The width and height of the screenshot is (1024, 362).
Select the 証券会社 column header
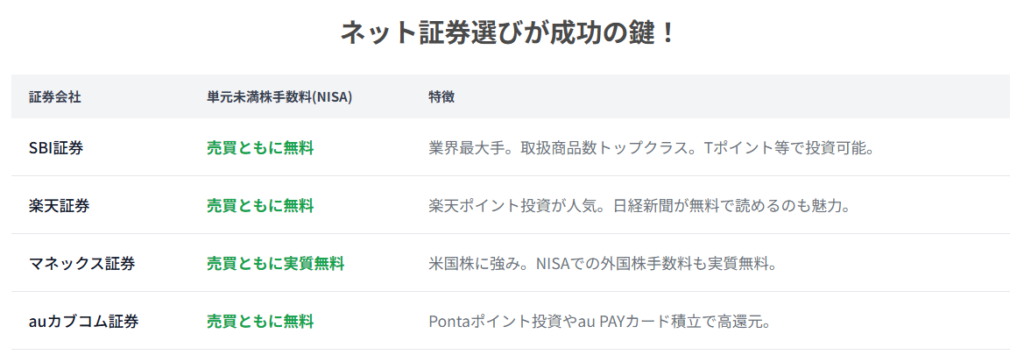click(55, 97)
